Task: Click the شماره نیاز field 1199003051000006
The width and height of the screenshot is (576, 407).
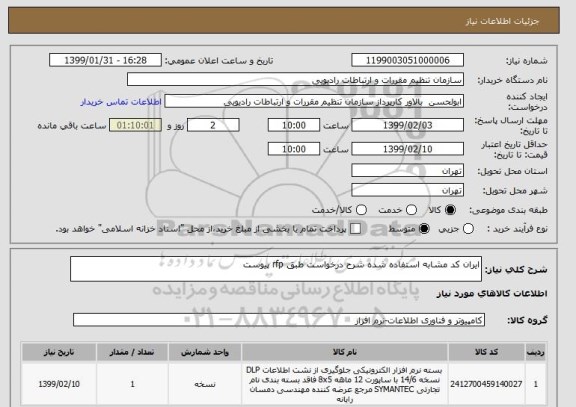Action: click(x=407, y=60)
